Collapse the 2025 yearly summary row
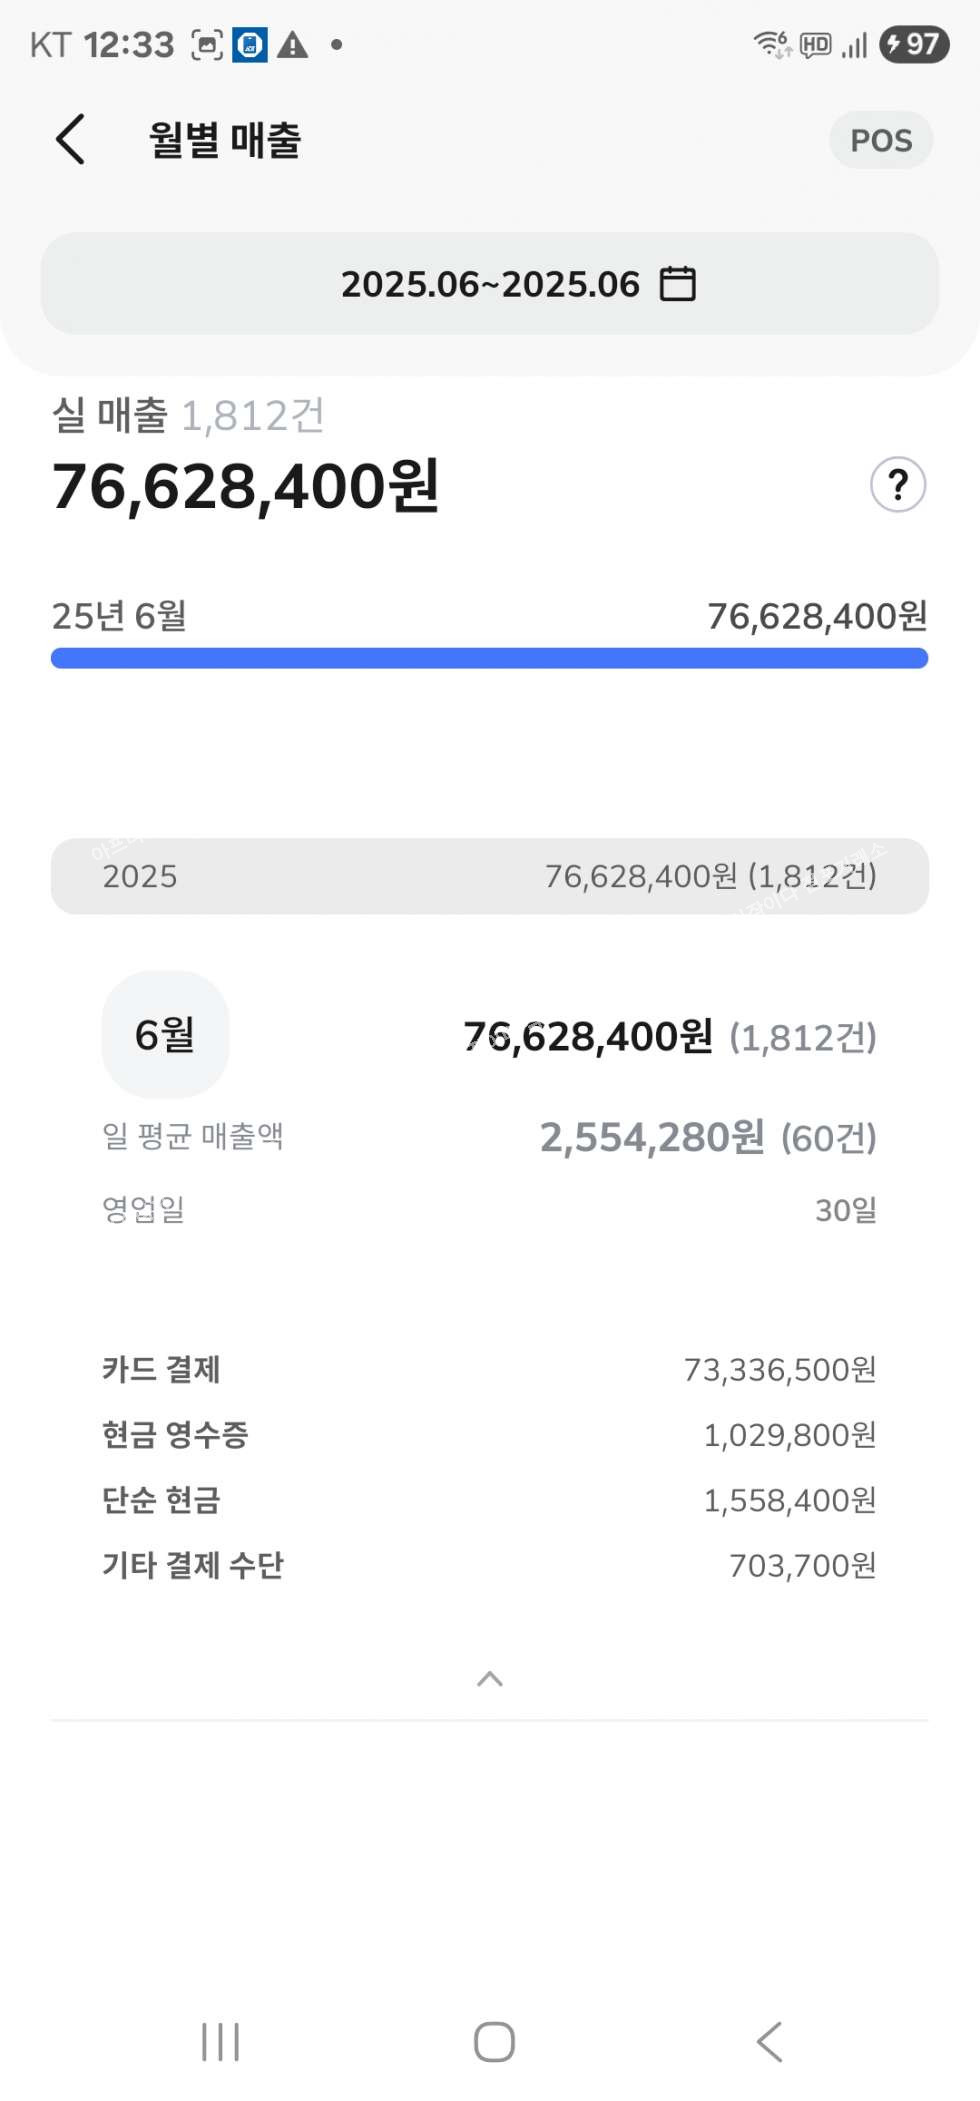 [490, 876]
